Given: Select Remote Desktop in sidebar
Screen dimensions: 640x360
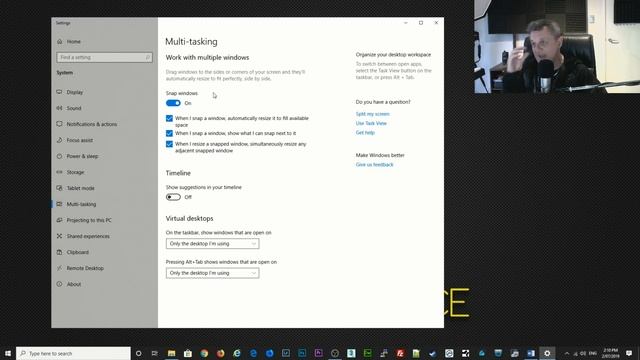Looking at the screenshot, I should [85, 268].
